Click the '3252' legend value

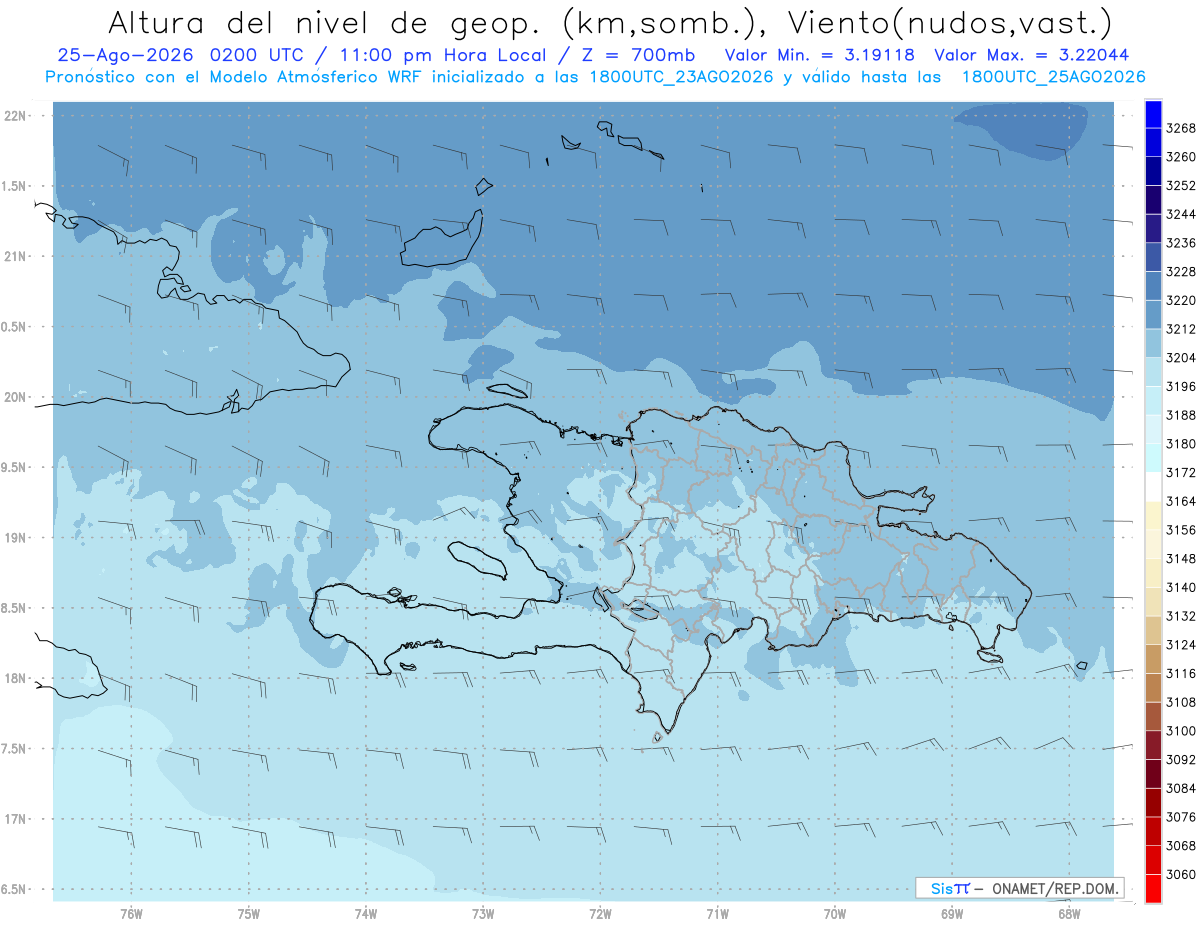(1180, 186)
